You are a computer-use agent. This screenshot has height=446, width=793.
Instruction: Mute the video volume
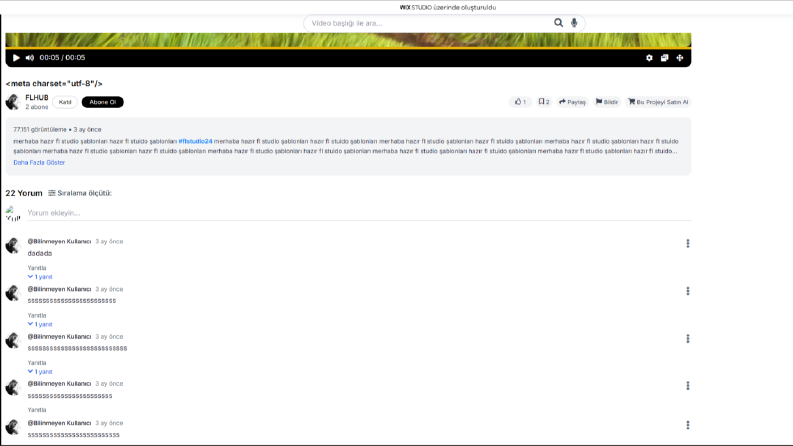click(30, 58)
